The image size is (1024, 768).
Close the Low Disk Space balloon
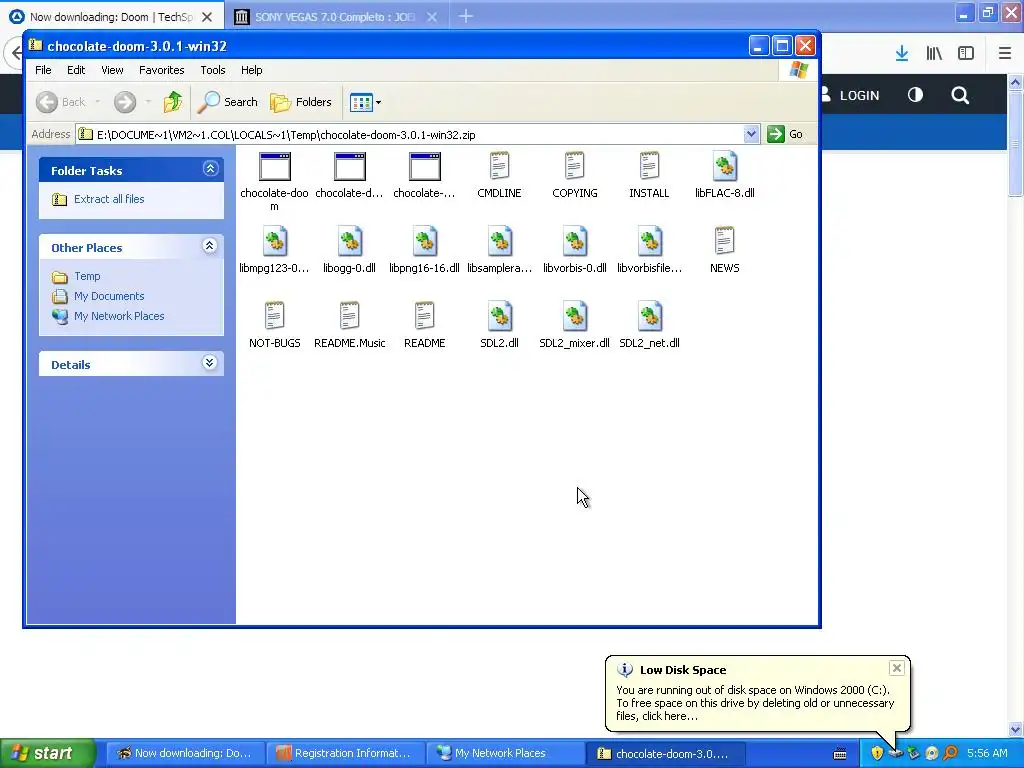click(x=897, y=667)
